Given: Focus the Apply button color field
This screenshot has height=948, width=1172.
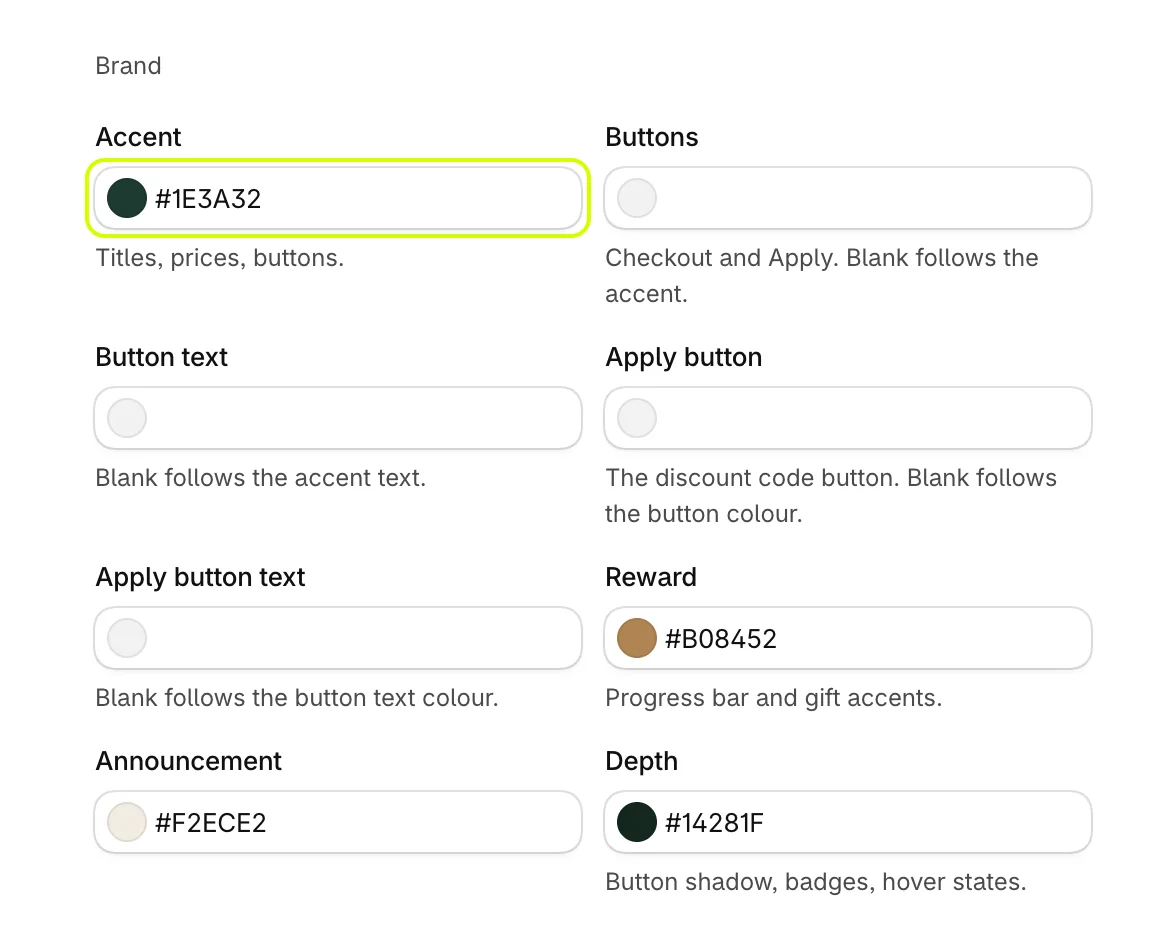Looking at the screenshot, I should point(848,418).
